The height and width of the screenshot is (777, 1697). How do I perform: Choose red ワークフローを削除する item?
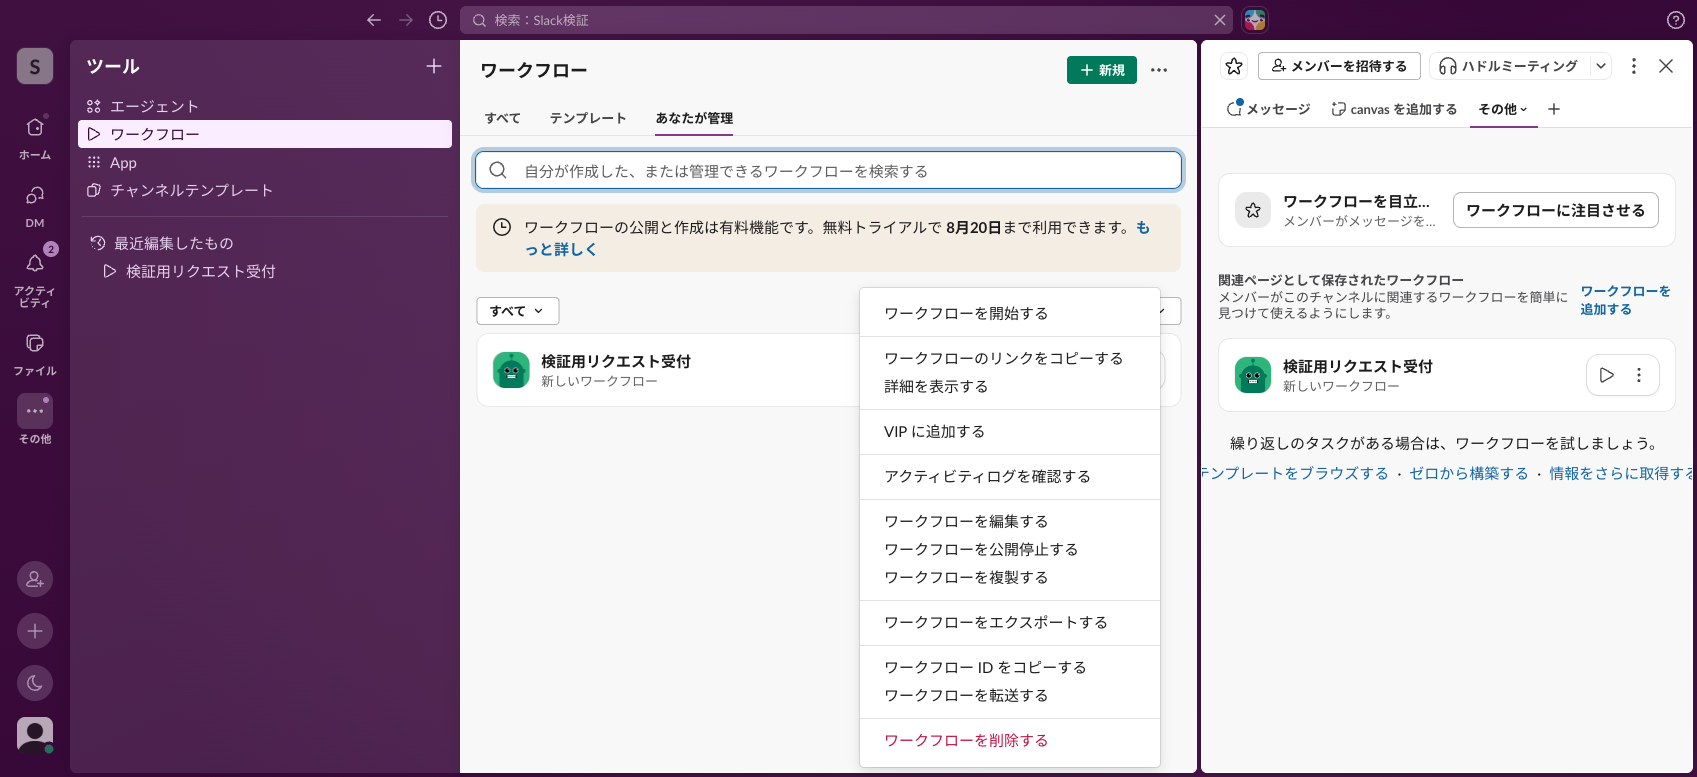point(1010,740)
